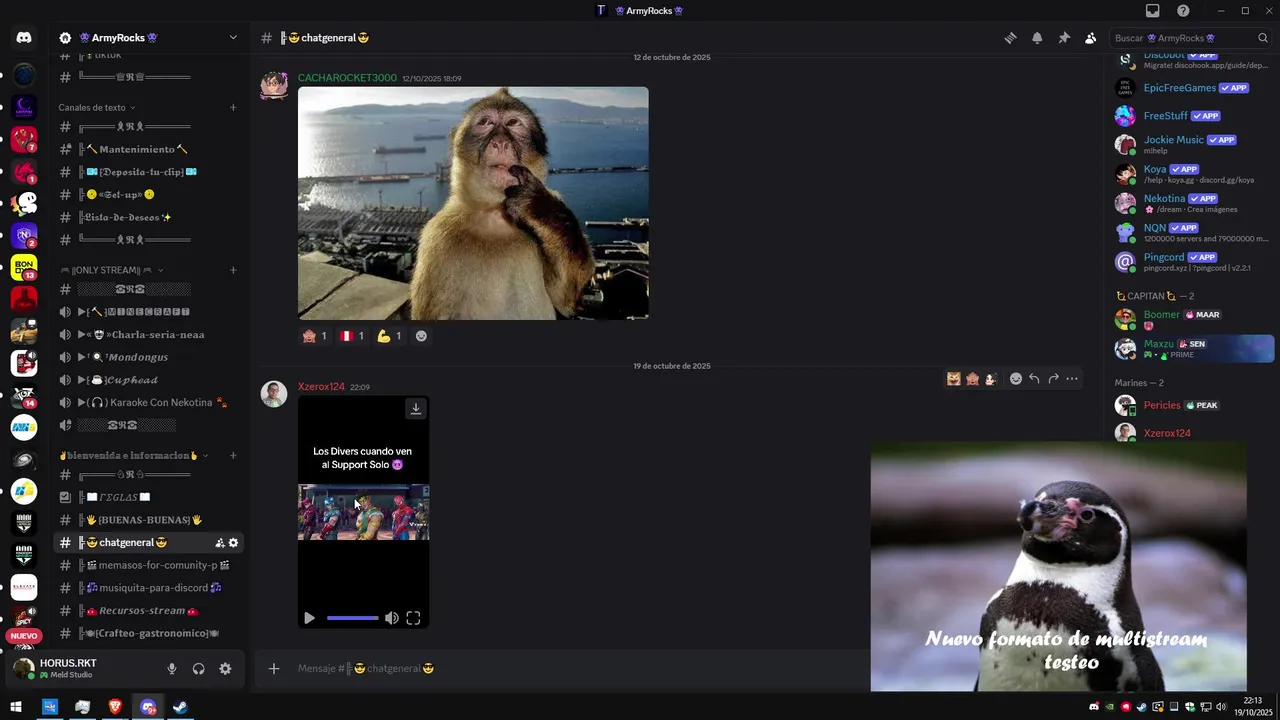Open the white ELEVATE server icon
The width and height of the screenshot is (1280, 720).
point(24,587)
